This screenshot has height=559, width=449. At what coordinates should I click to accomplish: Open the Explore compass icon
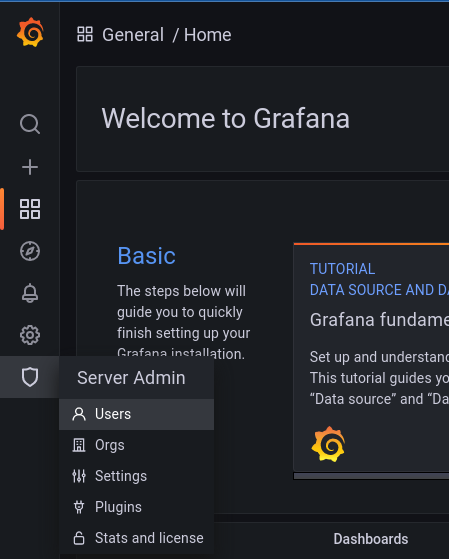30,251
